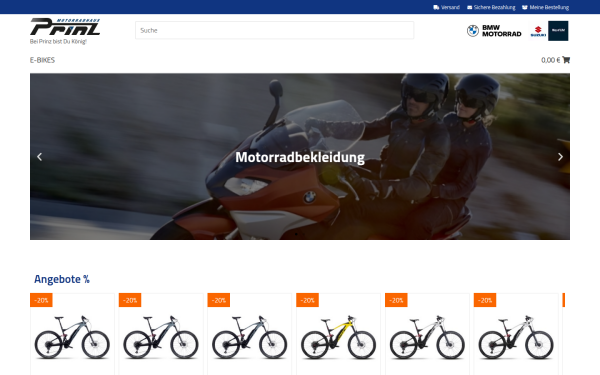This screenshot has height=375, width=600.
Task: Show previous carousel slide arrow
Action: coord(39,157)
